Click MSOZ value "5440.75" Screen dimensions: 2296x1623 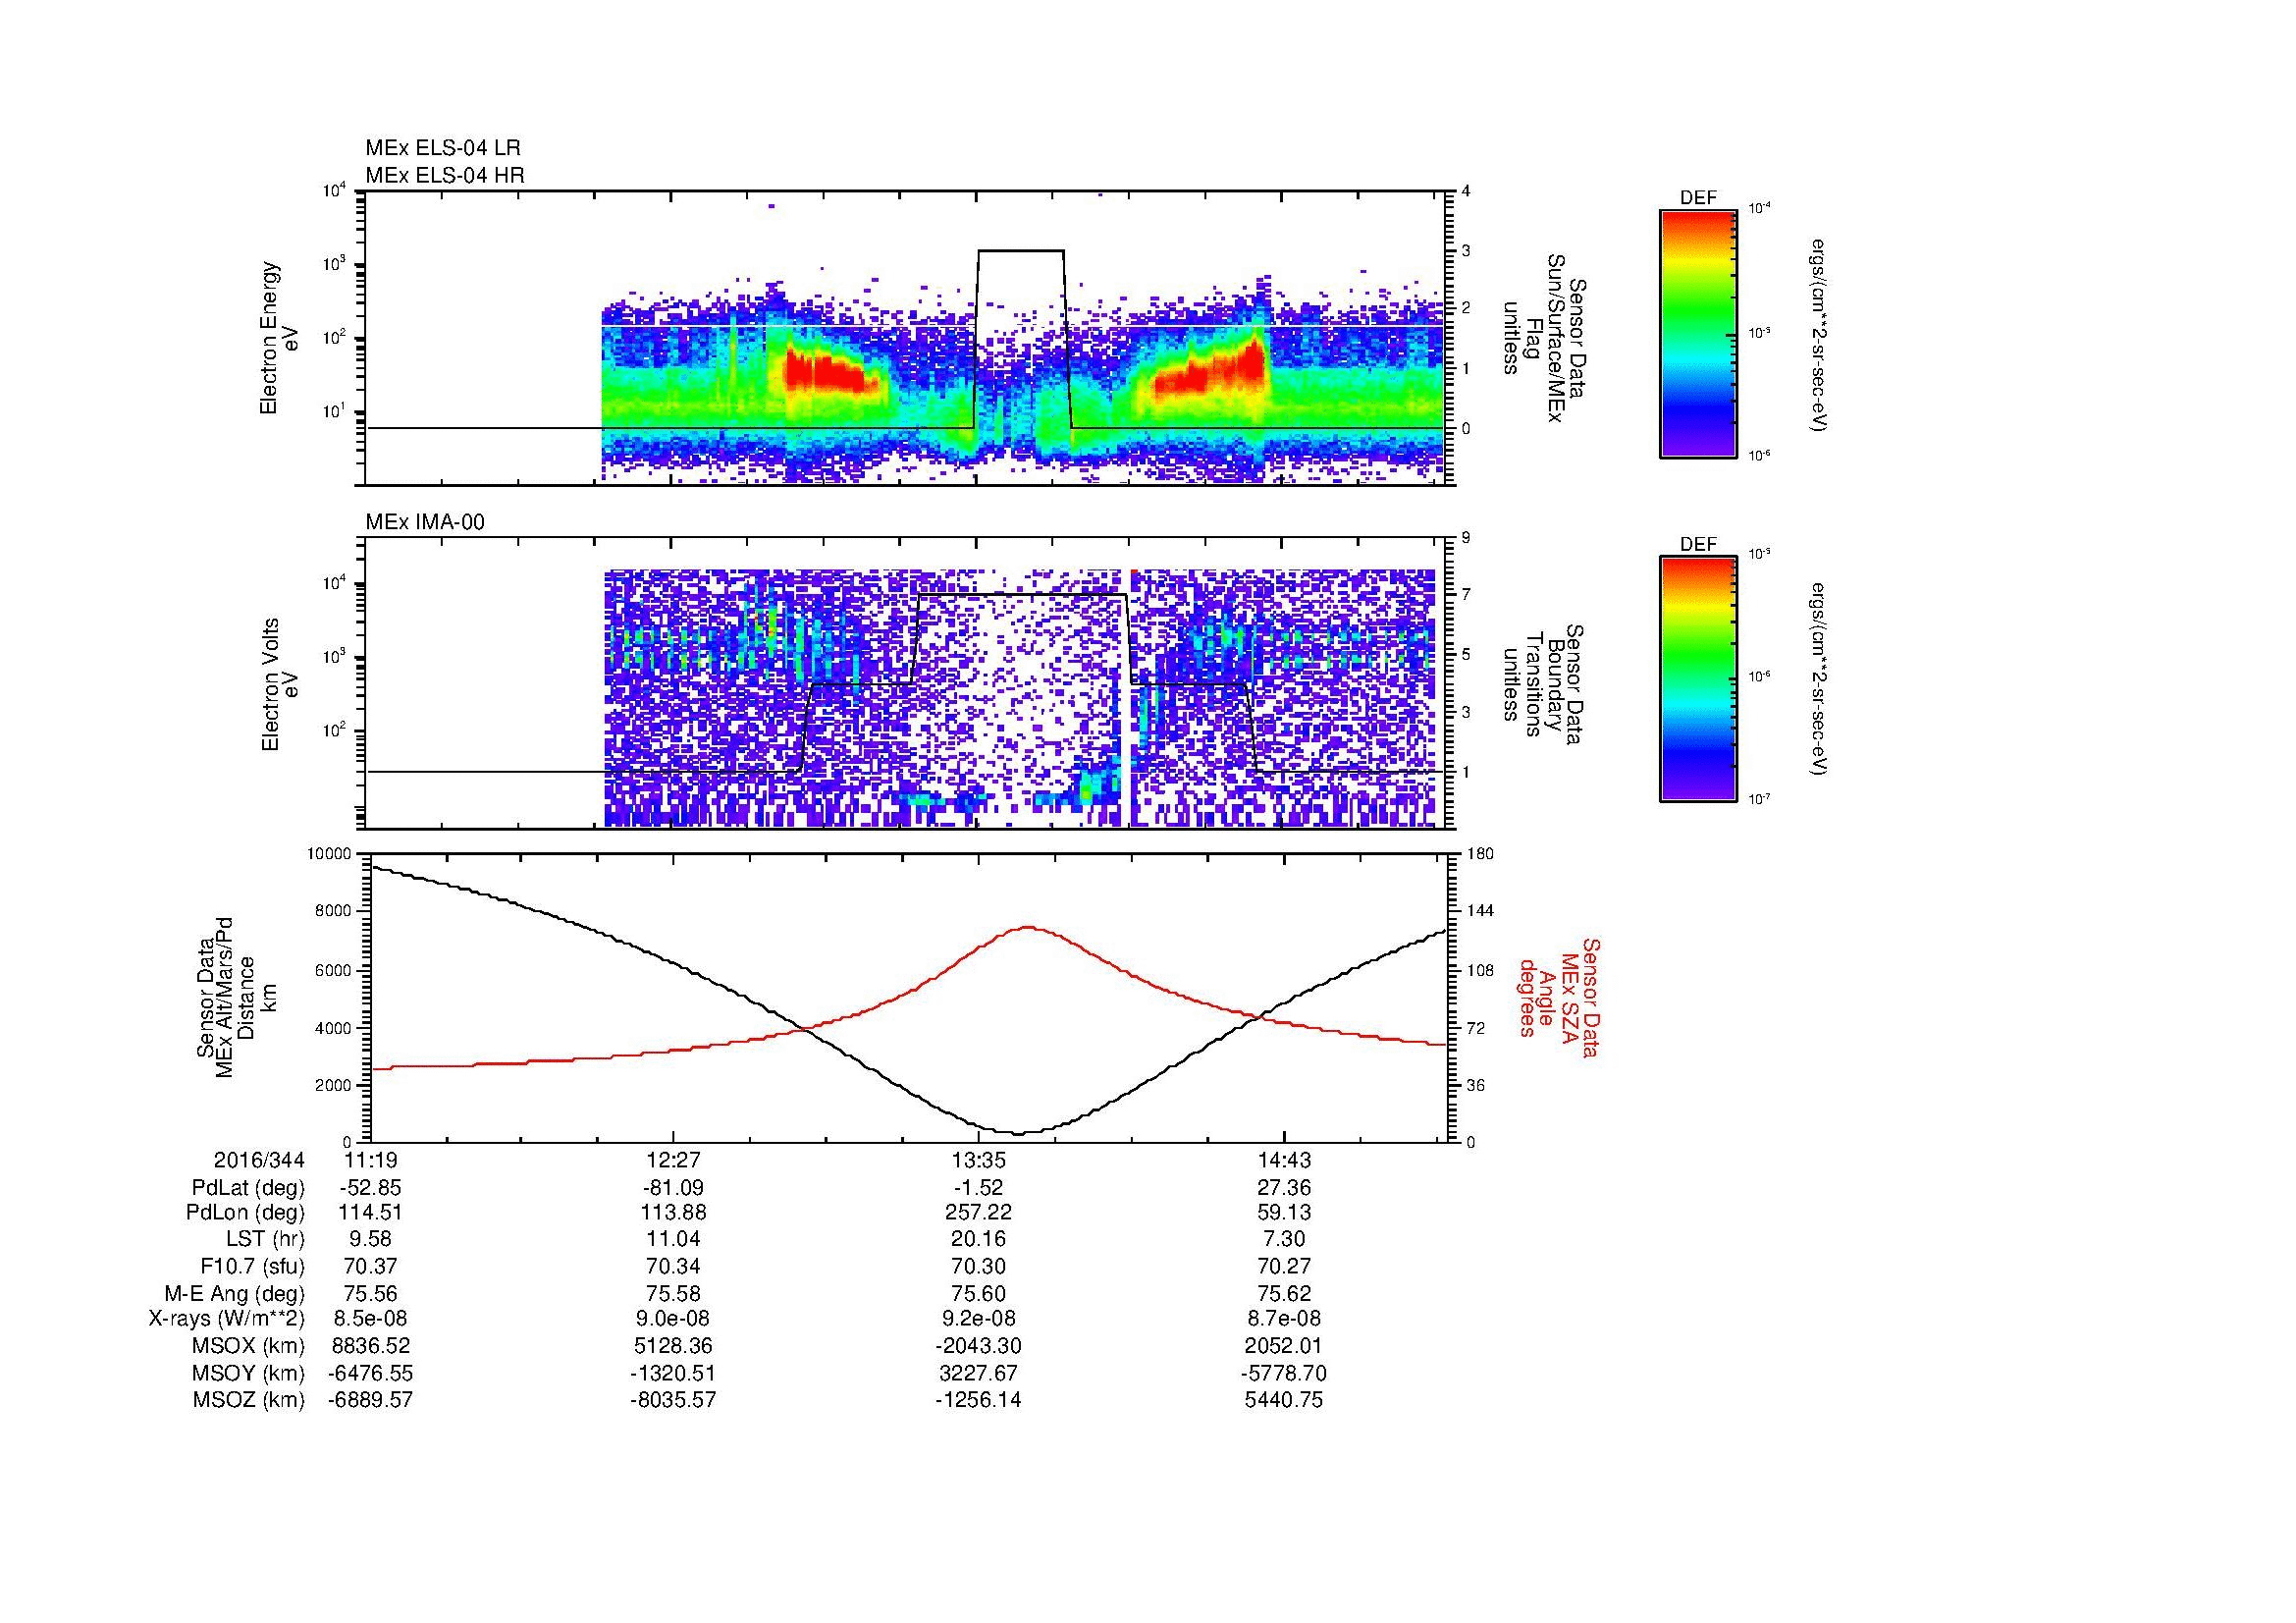(x=1283, y=1400)
